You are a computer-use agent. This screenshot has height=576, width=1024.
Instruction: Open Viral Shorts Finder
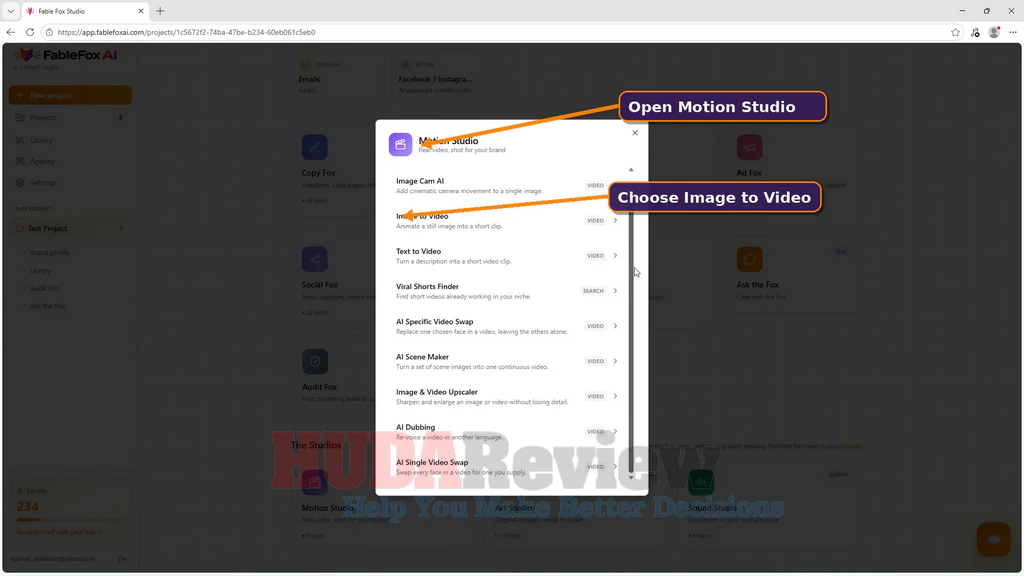[506, 291]
